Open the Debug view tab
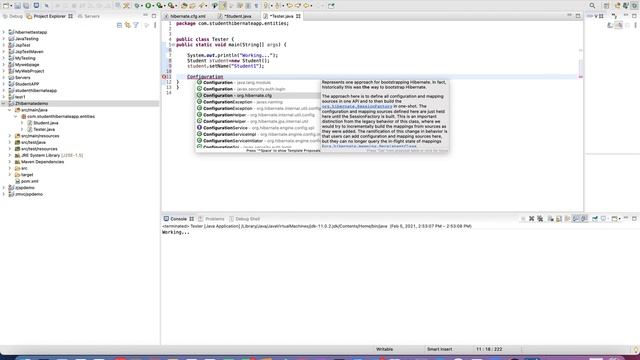640x360 pixels. 13,16
